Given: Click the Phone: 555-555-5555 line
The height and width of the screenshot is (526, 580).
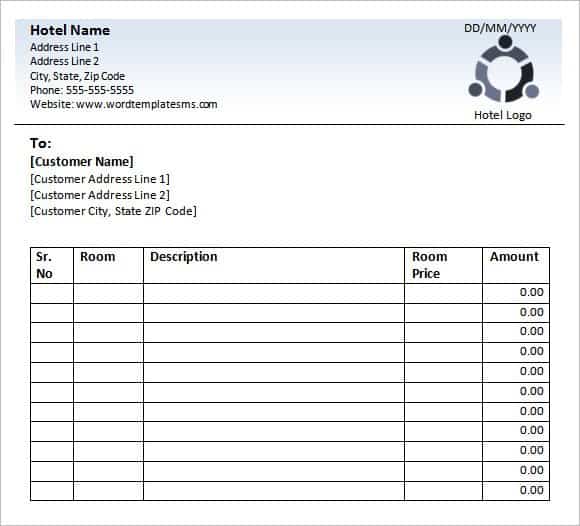Looking at the screenshot, I should coord(82,90).
